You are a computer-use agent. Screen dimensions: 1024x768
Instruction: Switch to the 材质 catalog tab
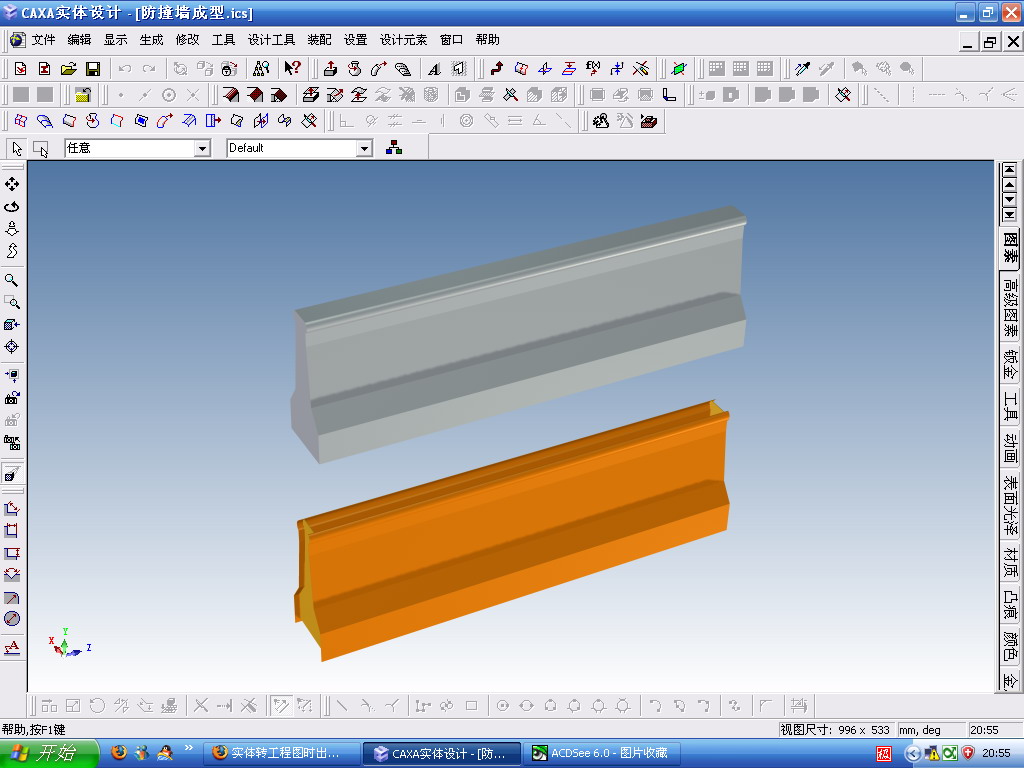[x=1010, y=563]
